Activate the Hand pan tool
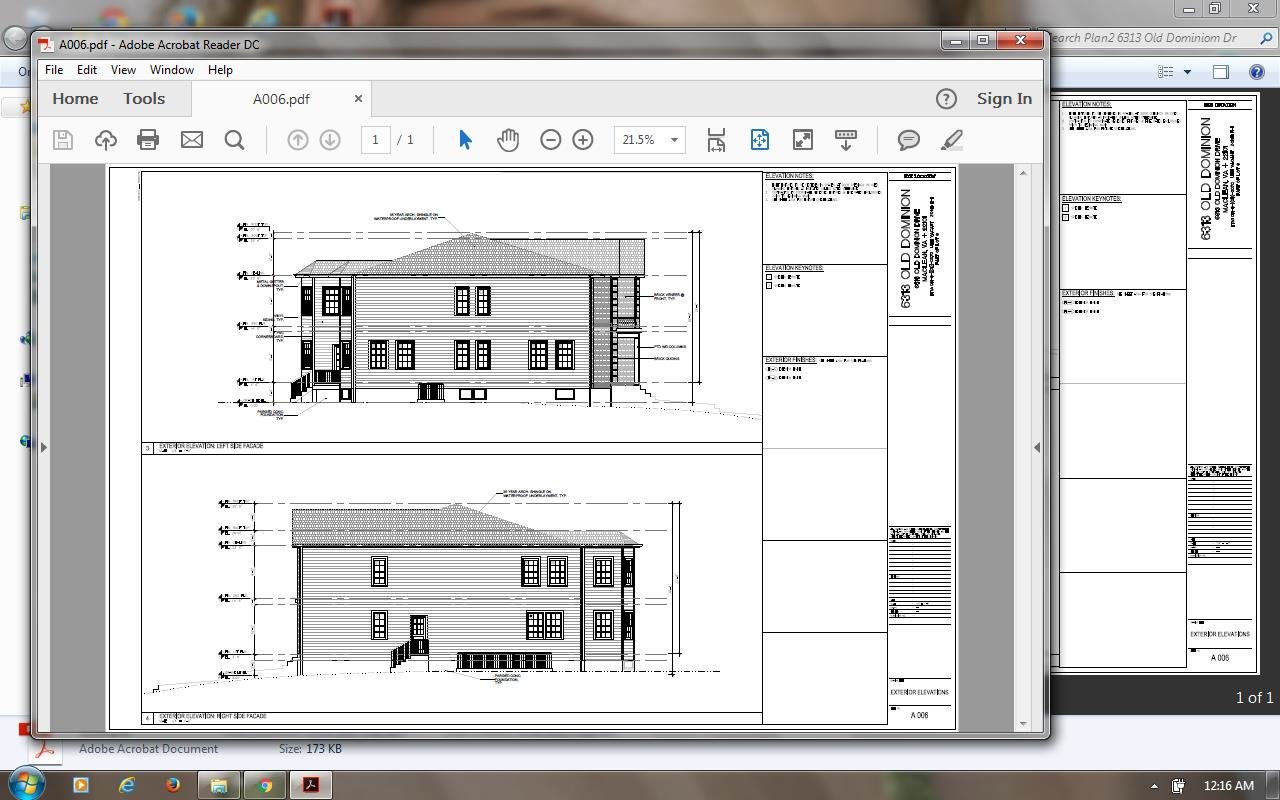1280x800 pixels. tap(508, 140)
